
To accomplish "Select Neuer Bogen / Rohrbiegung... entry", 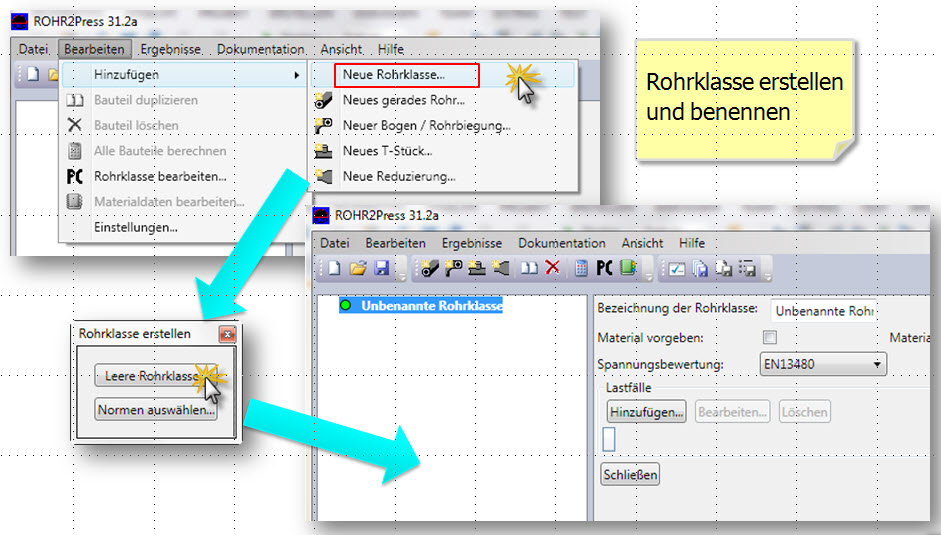I will (x=444, y=125).
